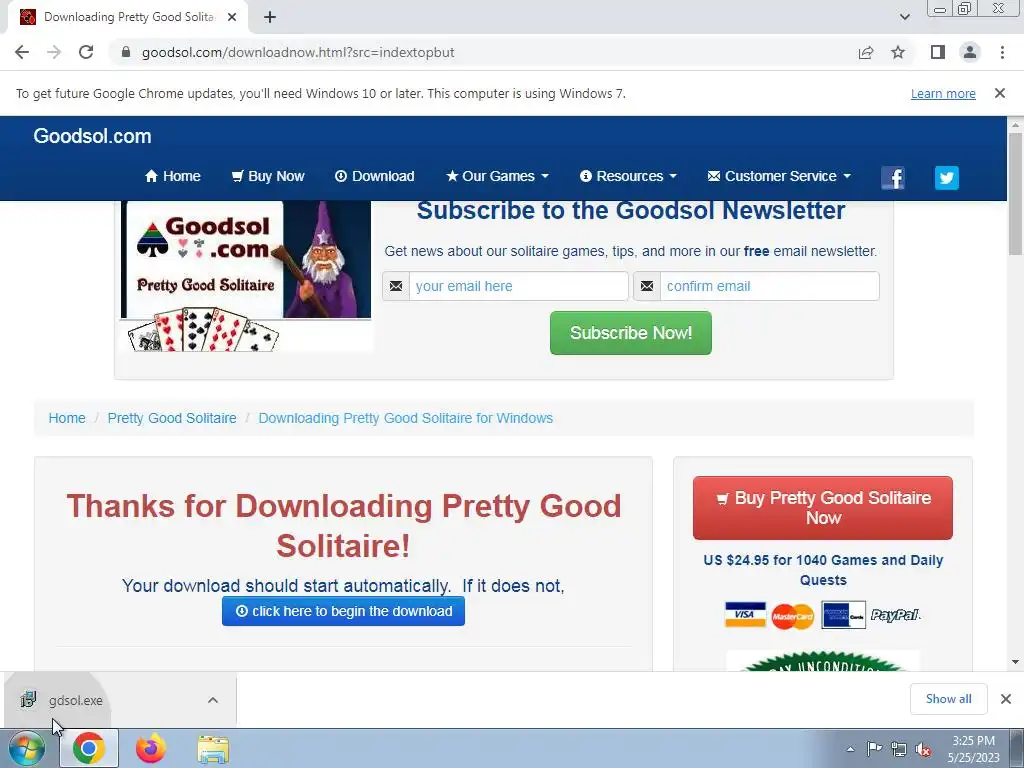The image size is (1024, 768).
Task: Focus the 'confirm email' field
Action: (x=769, y=286)
